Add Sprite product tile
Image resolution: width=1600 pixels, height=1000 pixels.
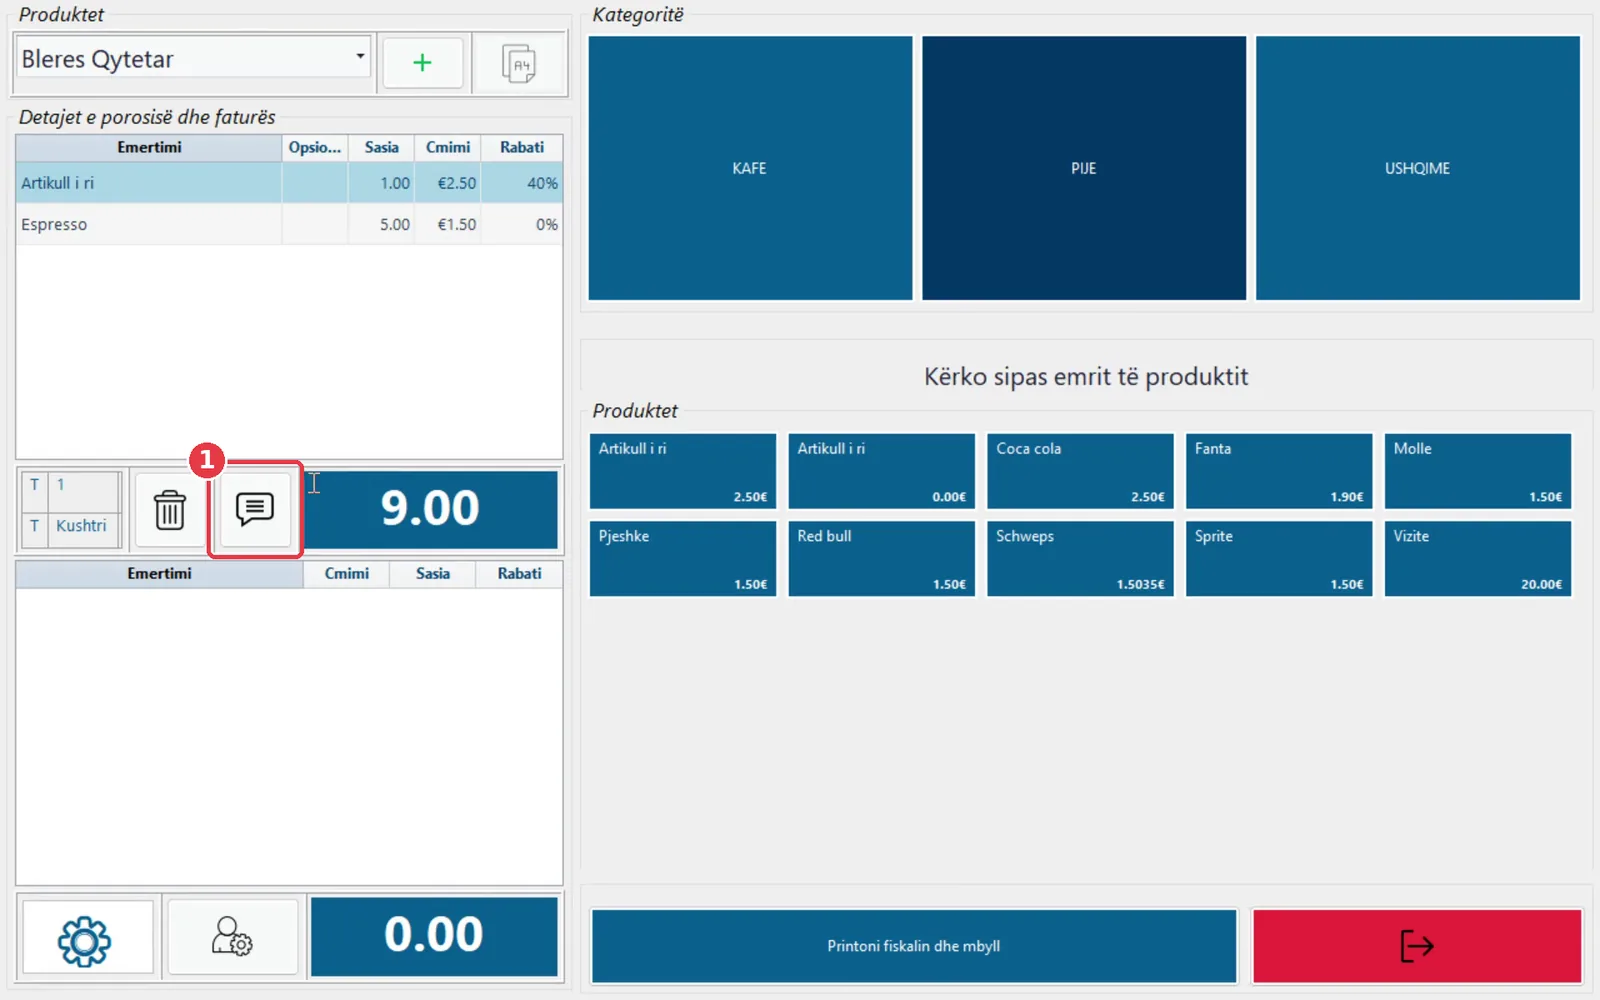click(x=1279, y=559)
